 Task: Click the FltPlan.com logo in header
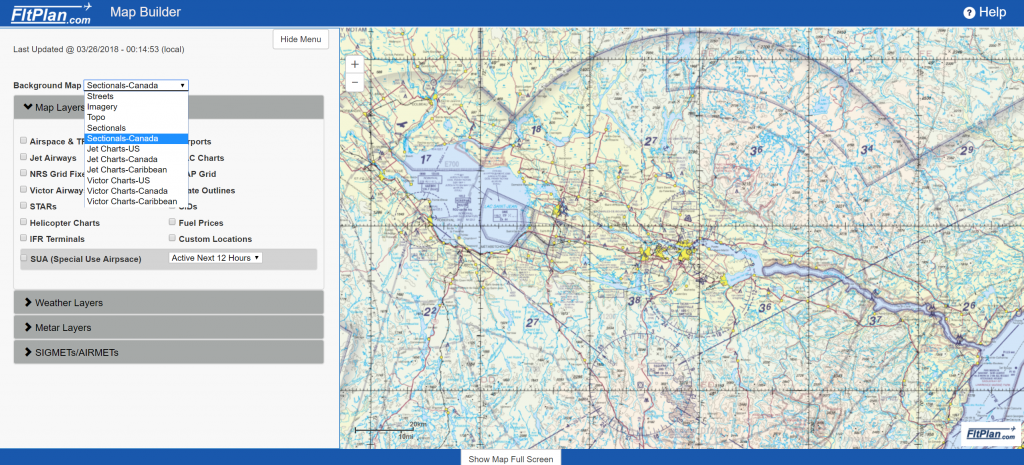coord(51,13)
